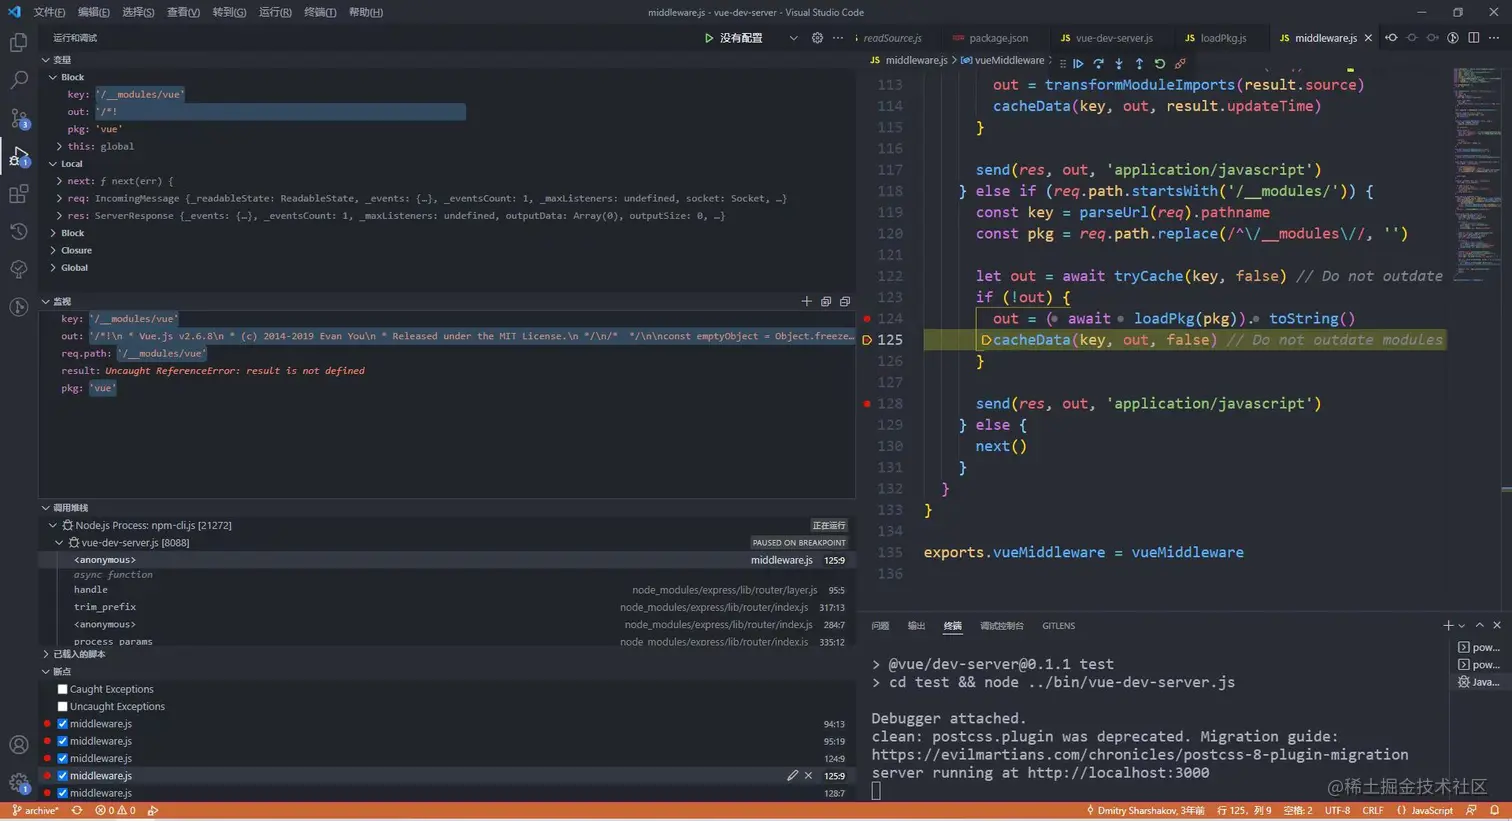The image size is (1512, 821).
Task: Click Step Out in the debug toolbar
Action: 1139,63
